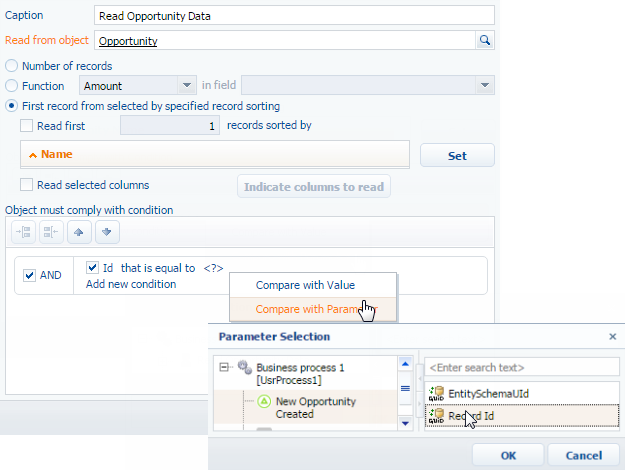The width and height of the screenshot is (625, 470).
Task: Open the 'in field' dropdown
Action: click(485, 86)
